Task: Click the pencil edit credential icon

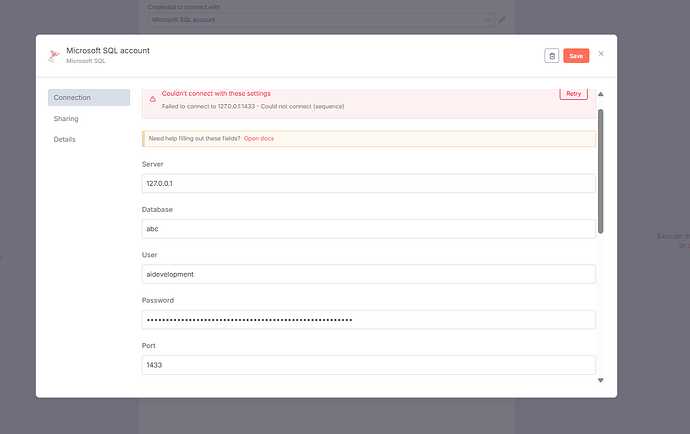Action: [502, 19]
